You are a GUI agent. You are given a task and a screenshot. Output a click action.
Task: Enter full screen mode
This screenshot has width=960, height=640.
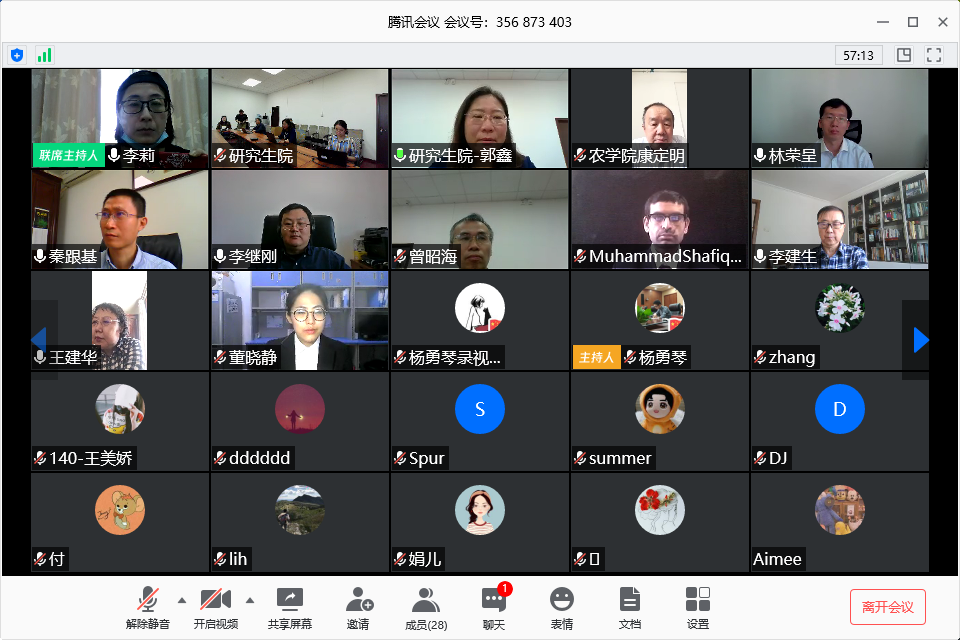934,55
